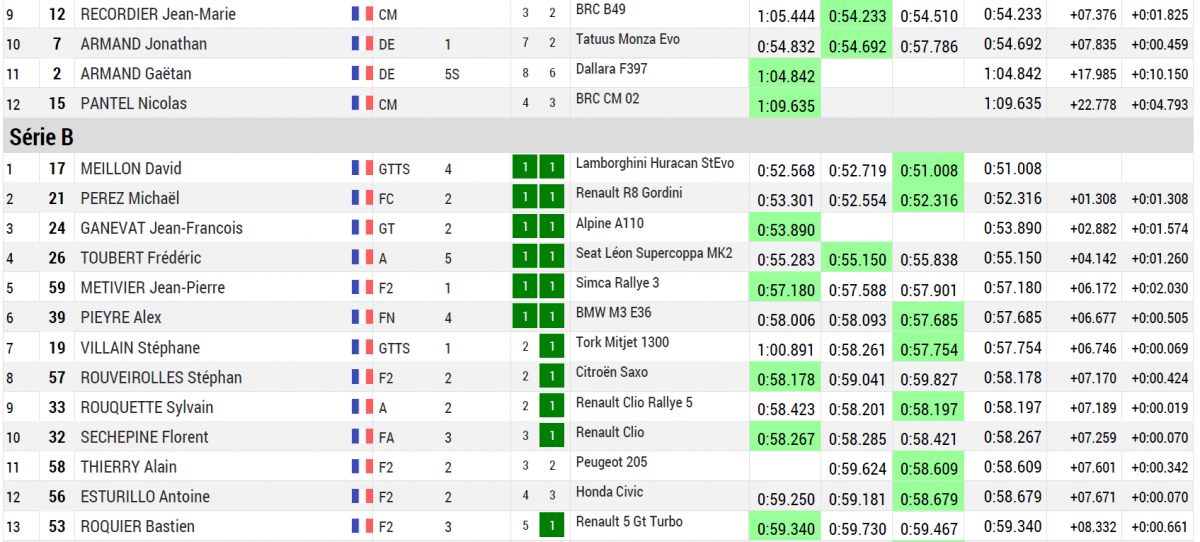
Task: Click the time 0:52.568 in MEILLON's row
Action: [x=786, y=170]
